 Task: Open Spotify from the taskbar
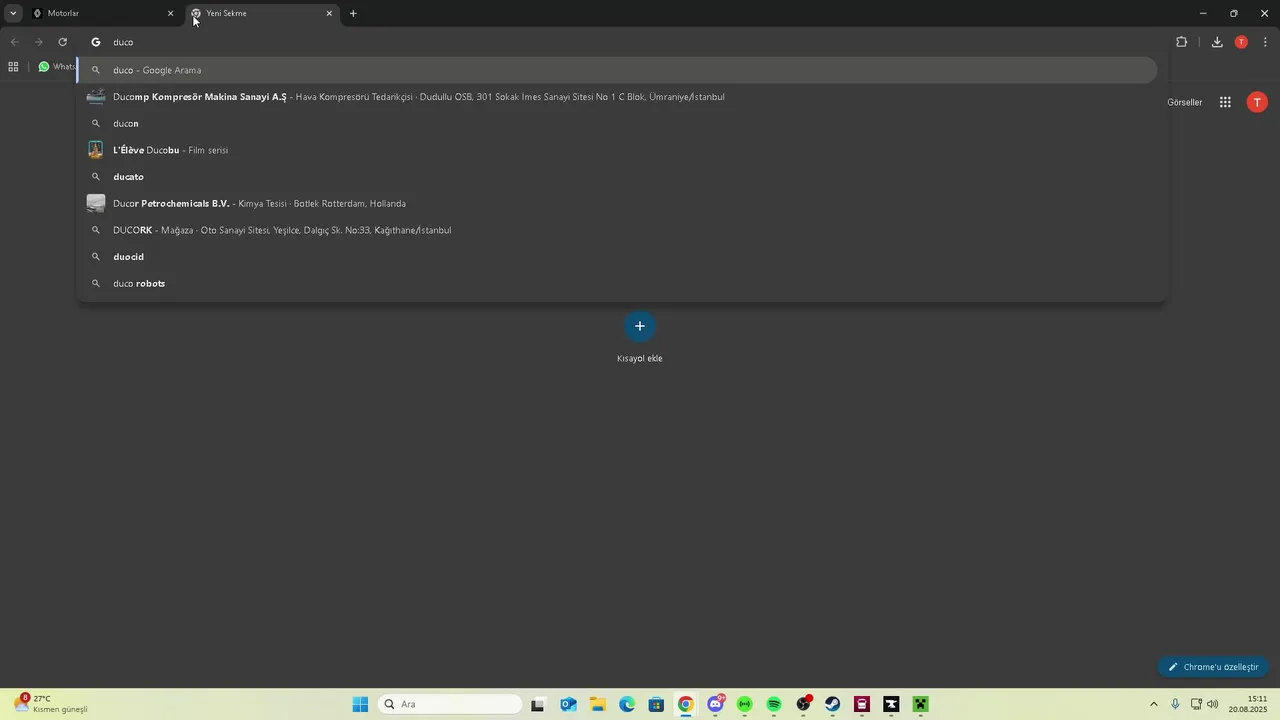(x=774, y=704)
